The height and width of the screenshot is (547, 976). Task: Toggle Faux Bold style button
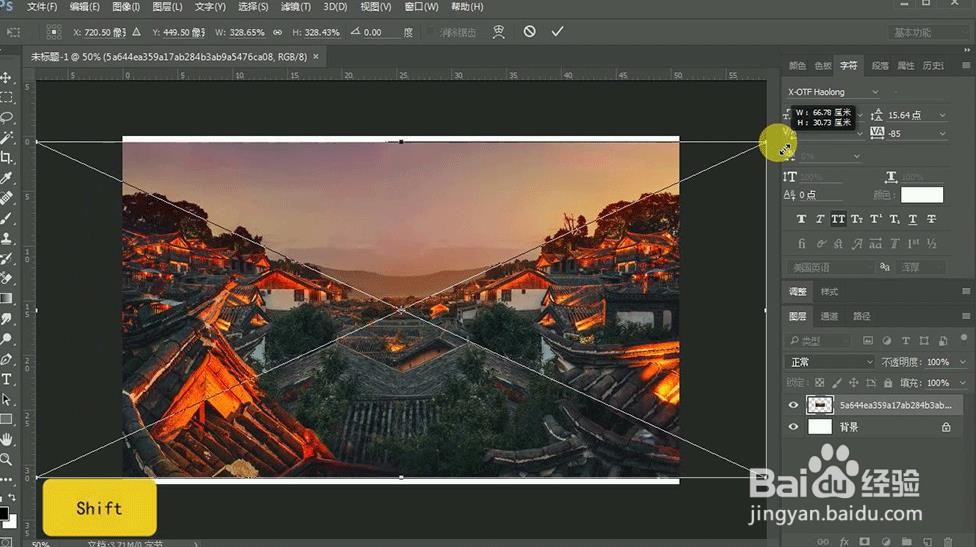point(802,219)
